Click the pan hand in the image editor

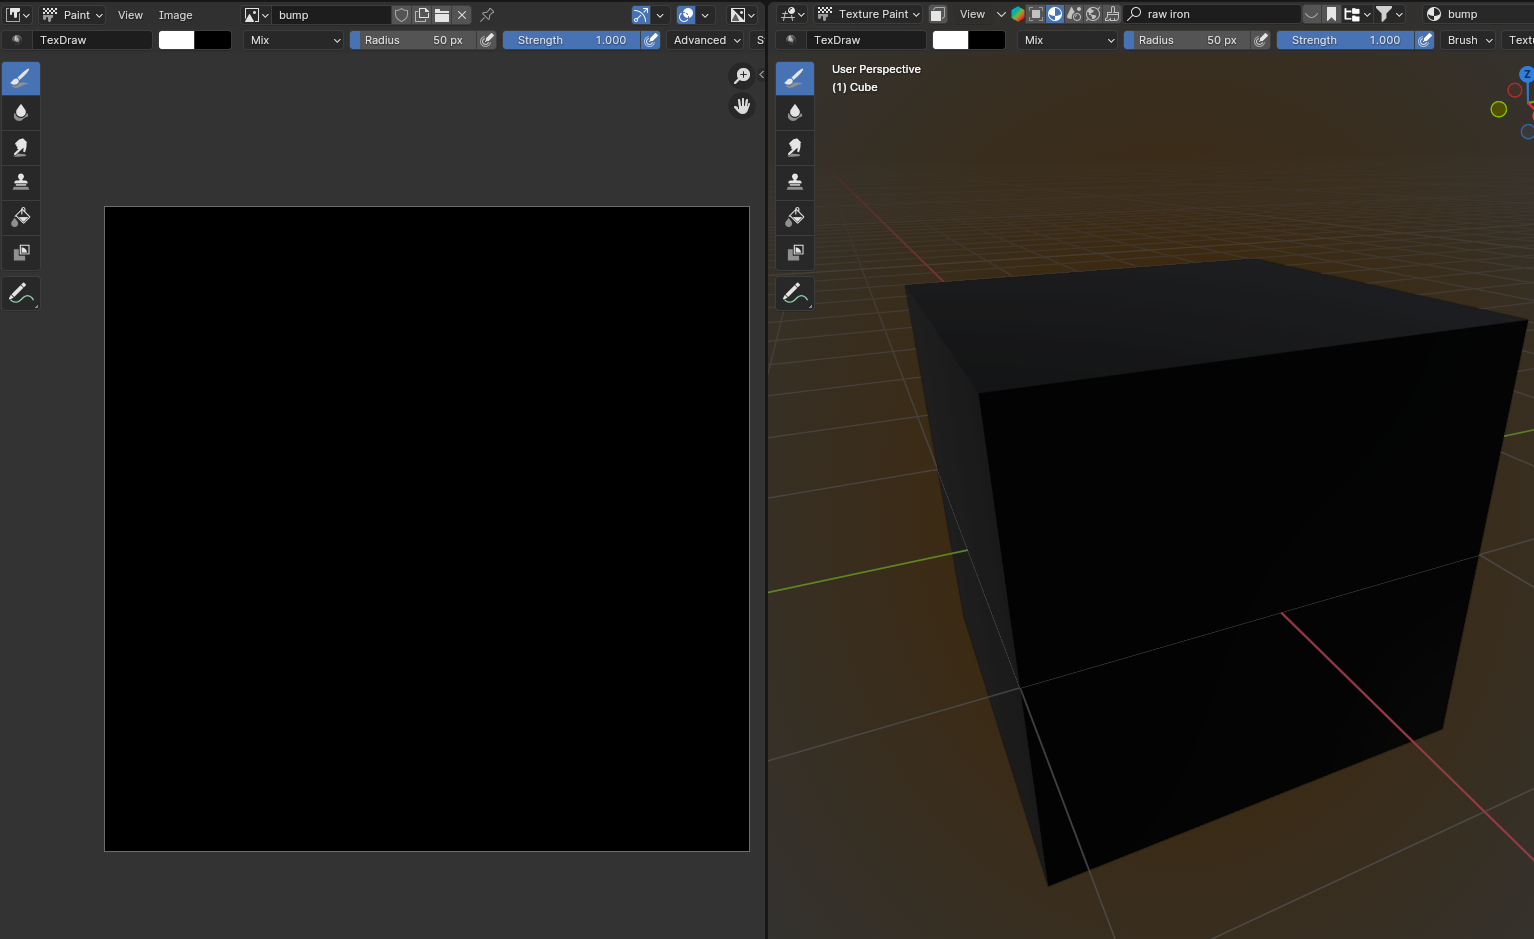[x=742, y=106]
